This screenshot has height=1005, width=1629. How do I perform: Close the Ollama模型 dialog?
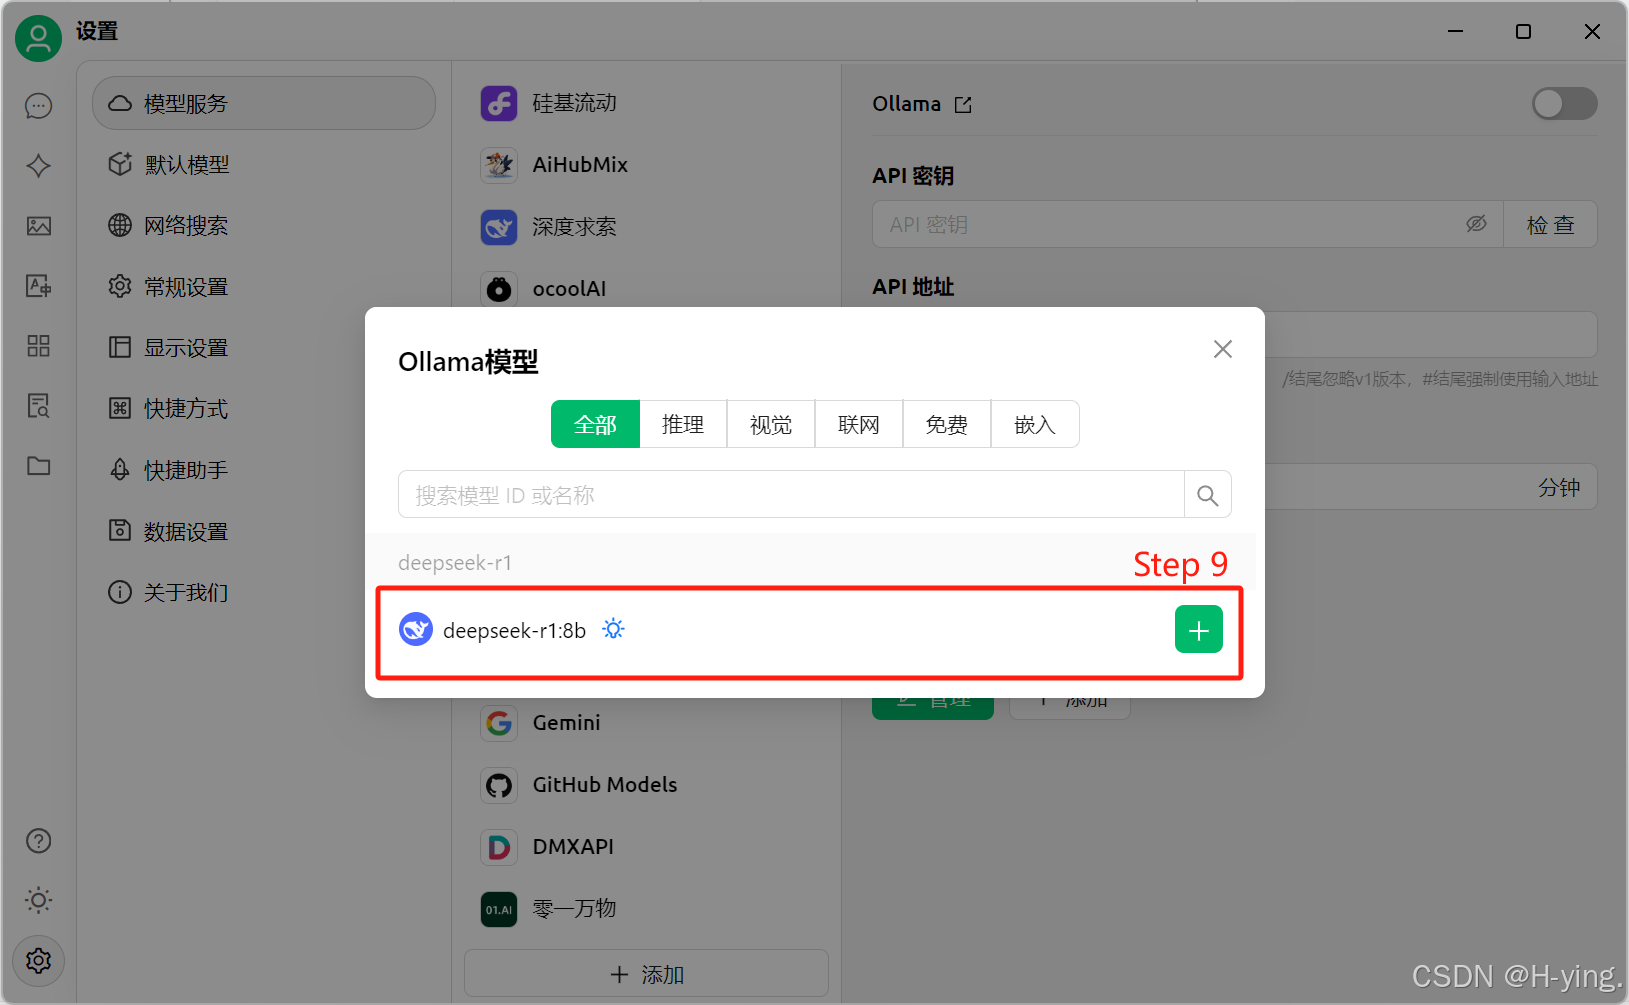[x=1222, y=349]
